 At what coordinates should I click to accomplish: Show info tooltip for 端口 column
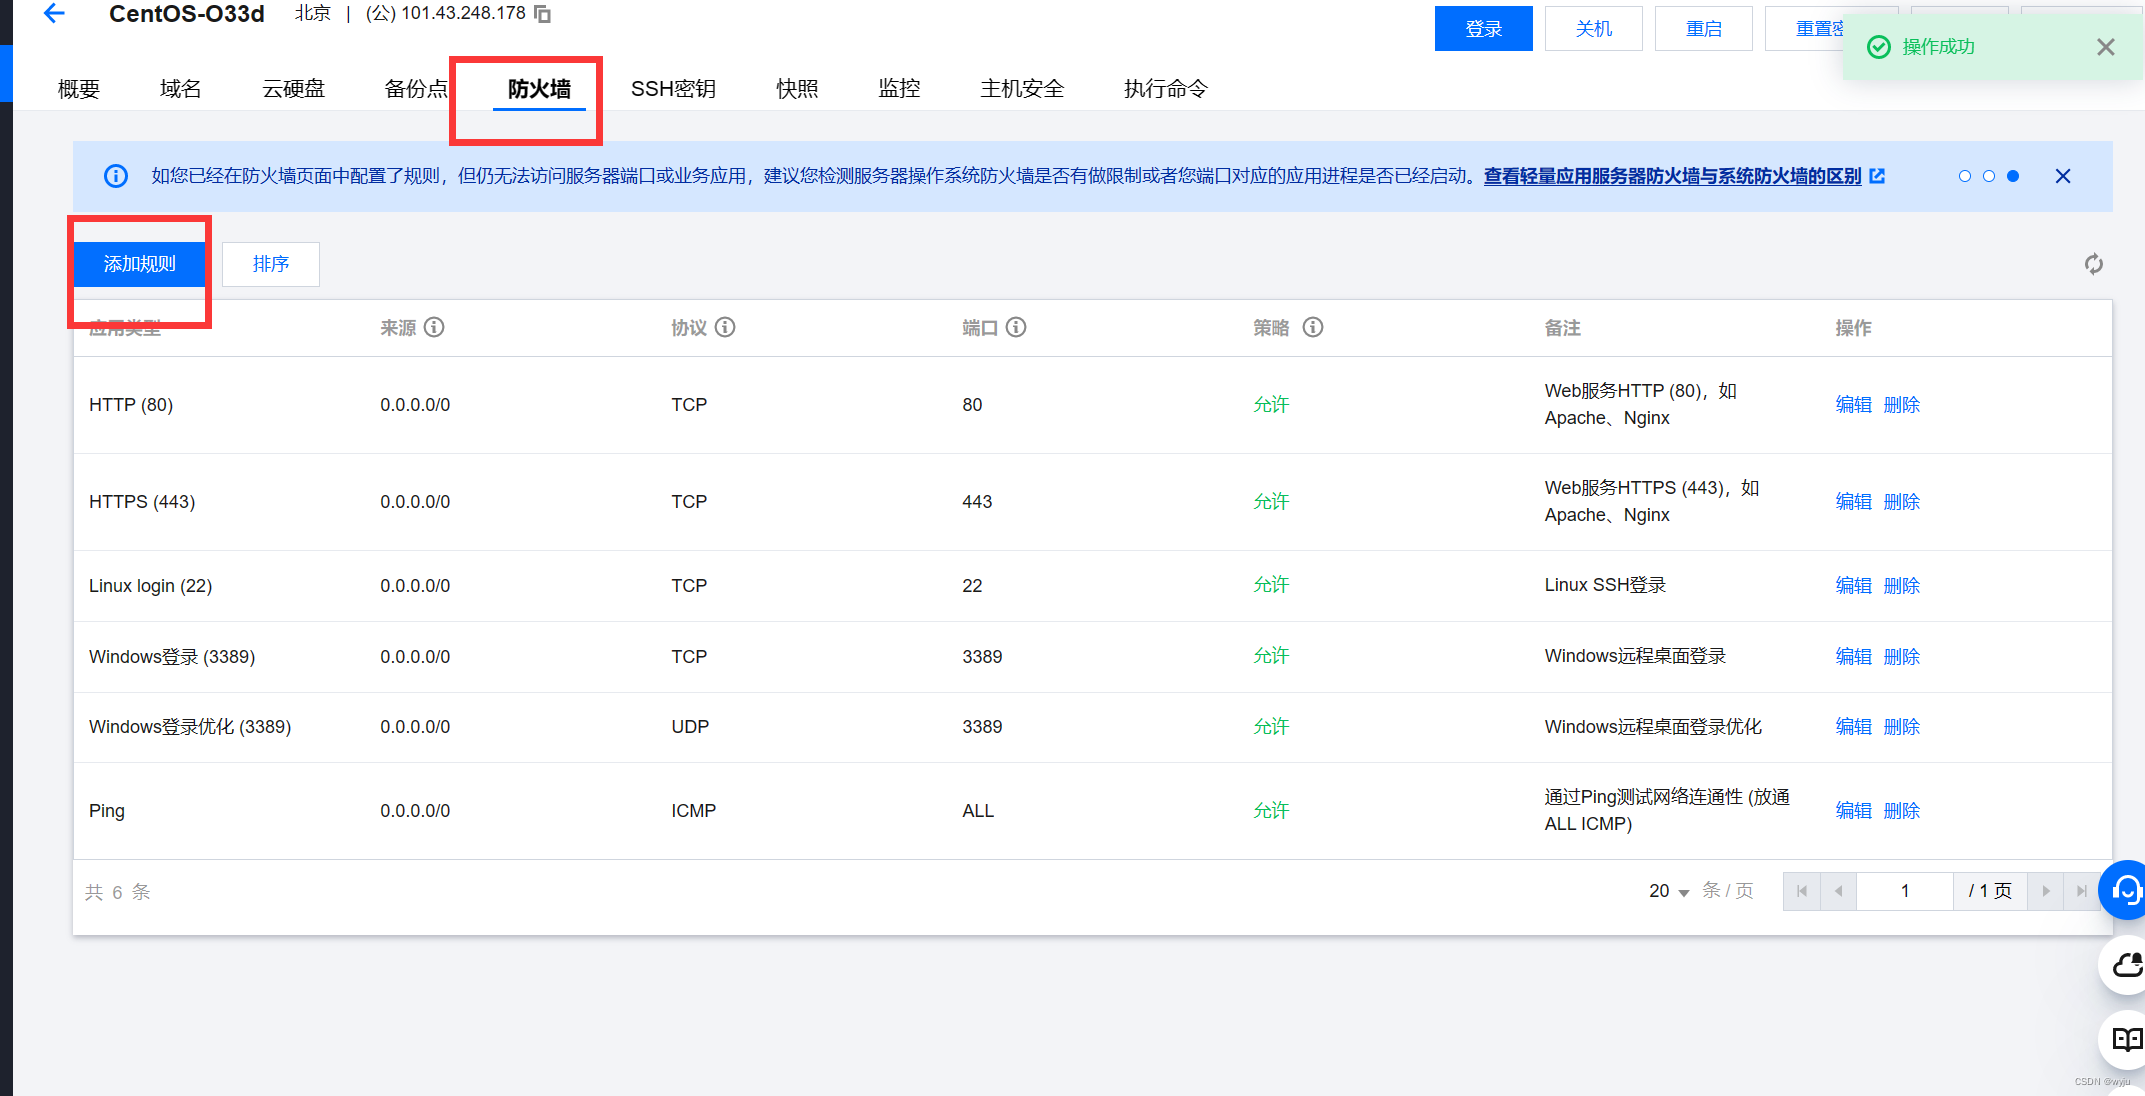click(1016, 327)
